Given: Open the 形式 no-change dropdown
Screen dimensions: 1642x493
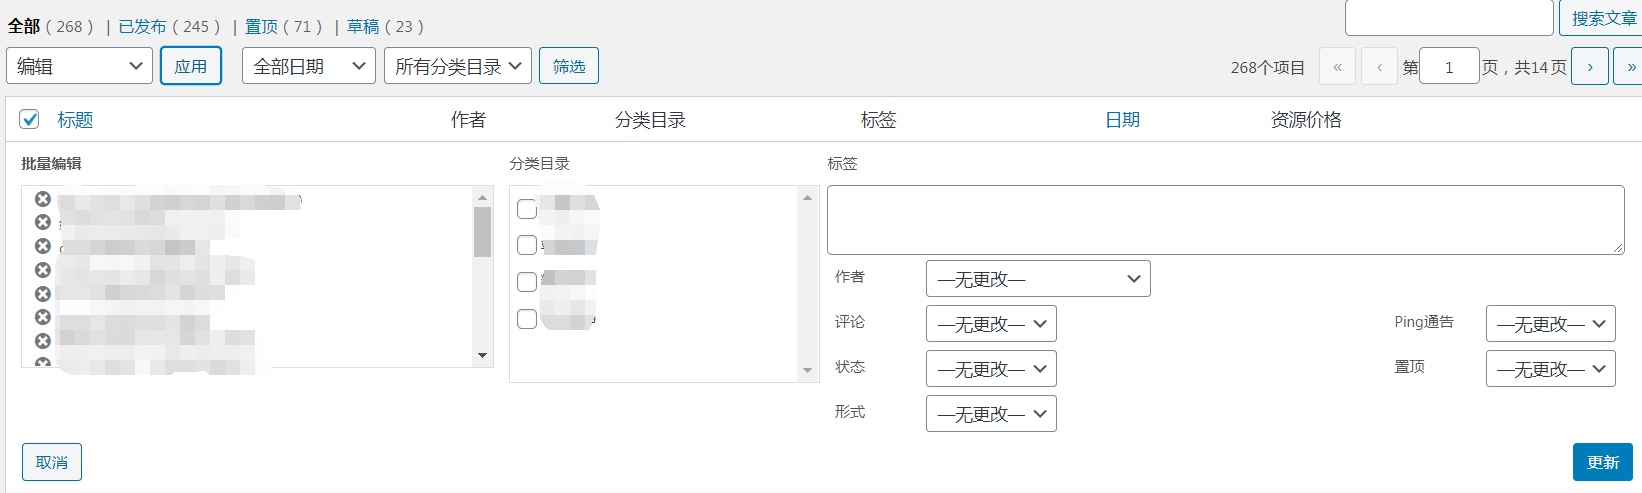Looking at the screenshot, I should [991, 414].
